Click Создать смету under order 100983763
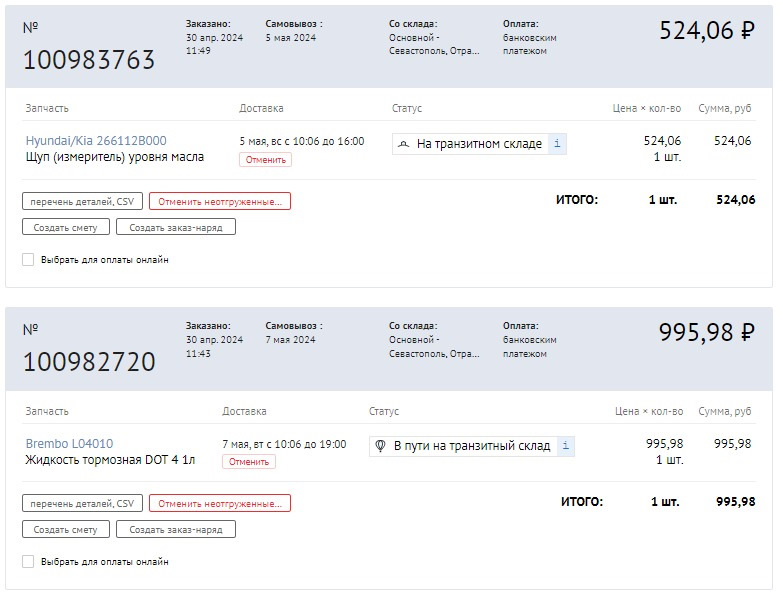 [x=65, y=228]
